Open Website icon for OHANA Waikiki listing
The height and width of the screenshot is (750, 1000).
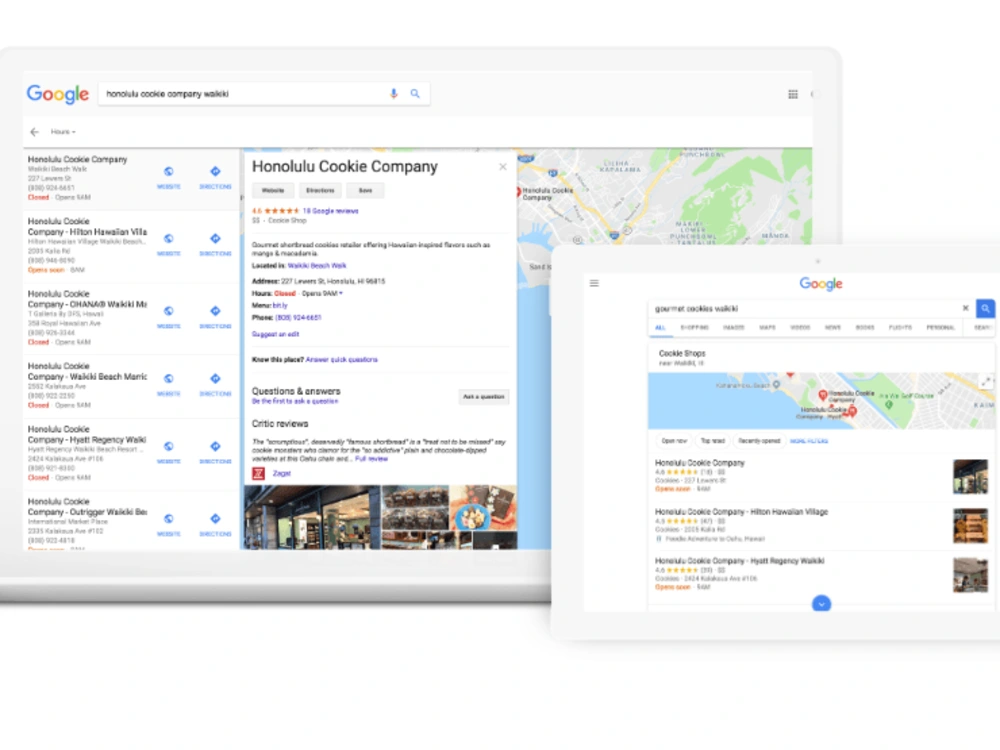(x=168, y=311)
